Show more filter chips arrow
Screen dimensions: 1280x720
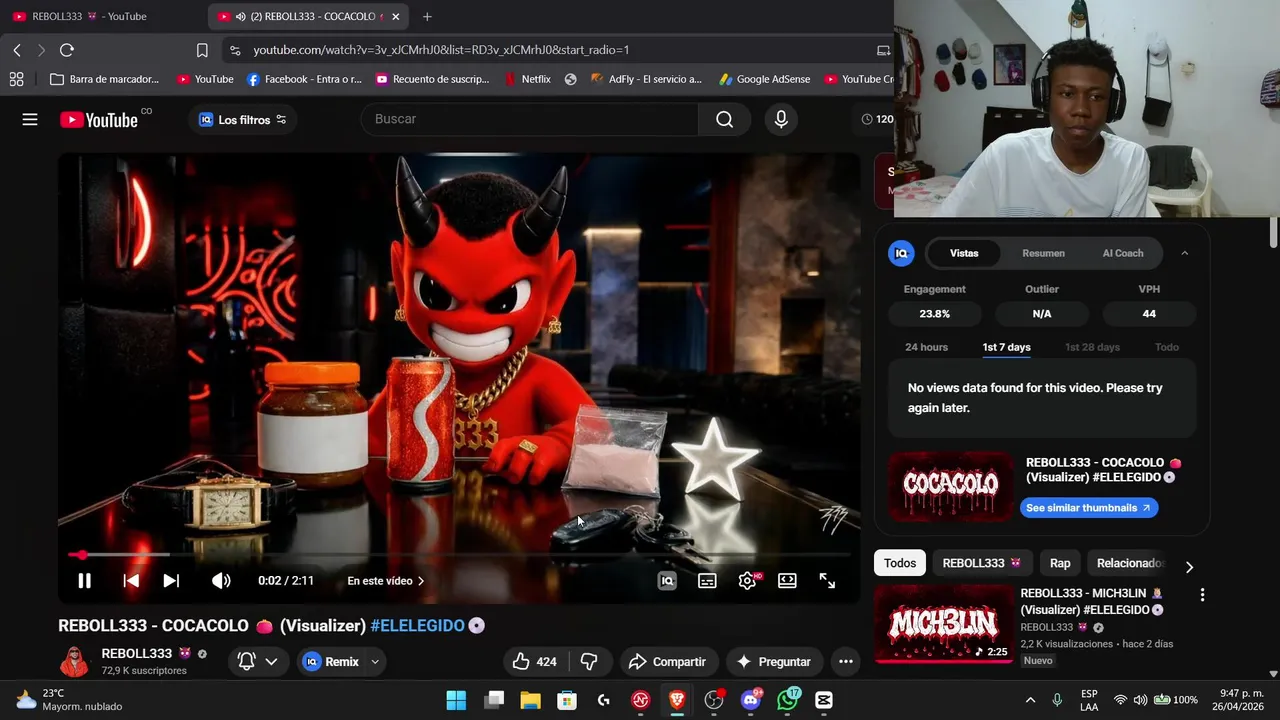click(x=1189, y=567)
